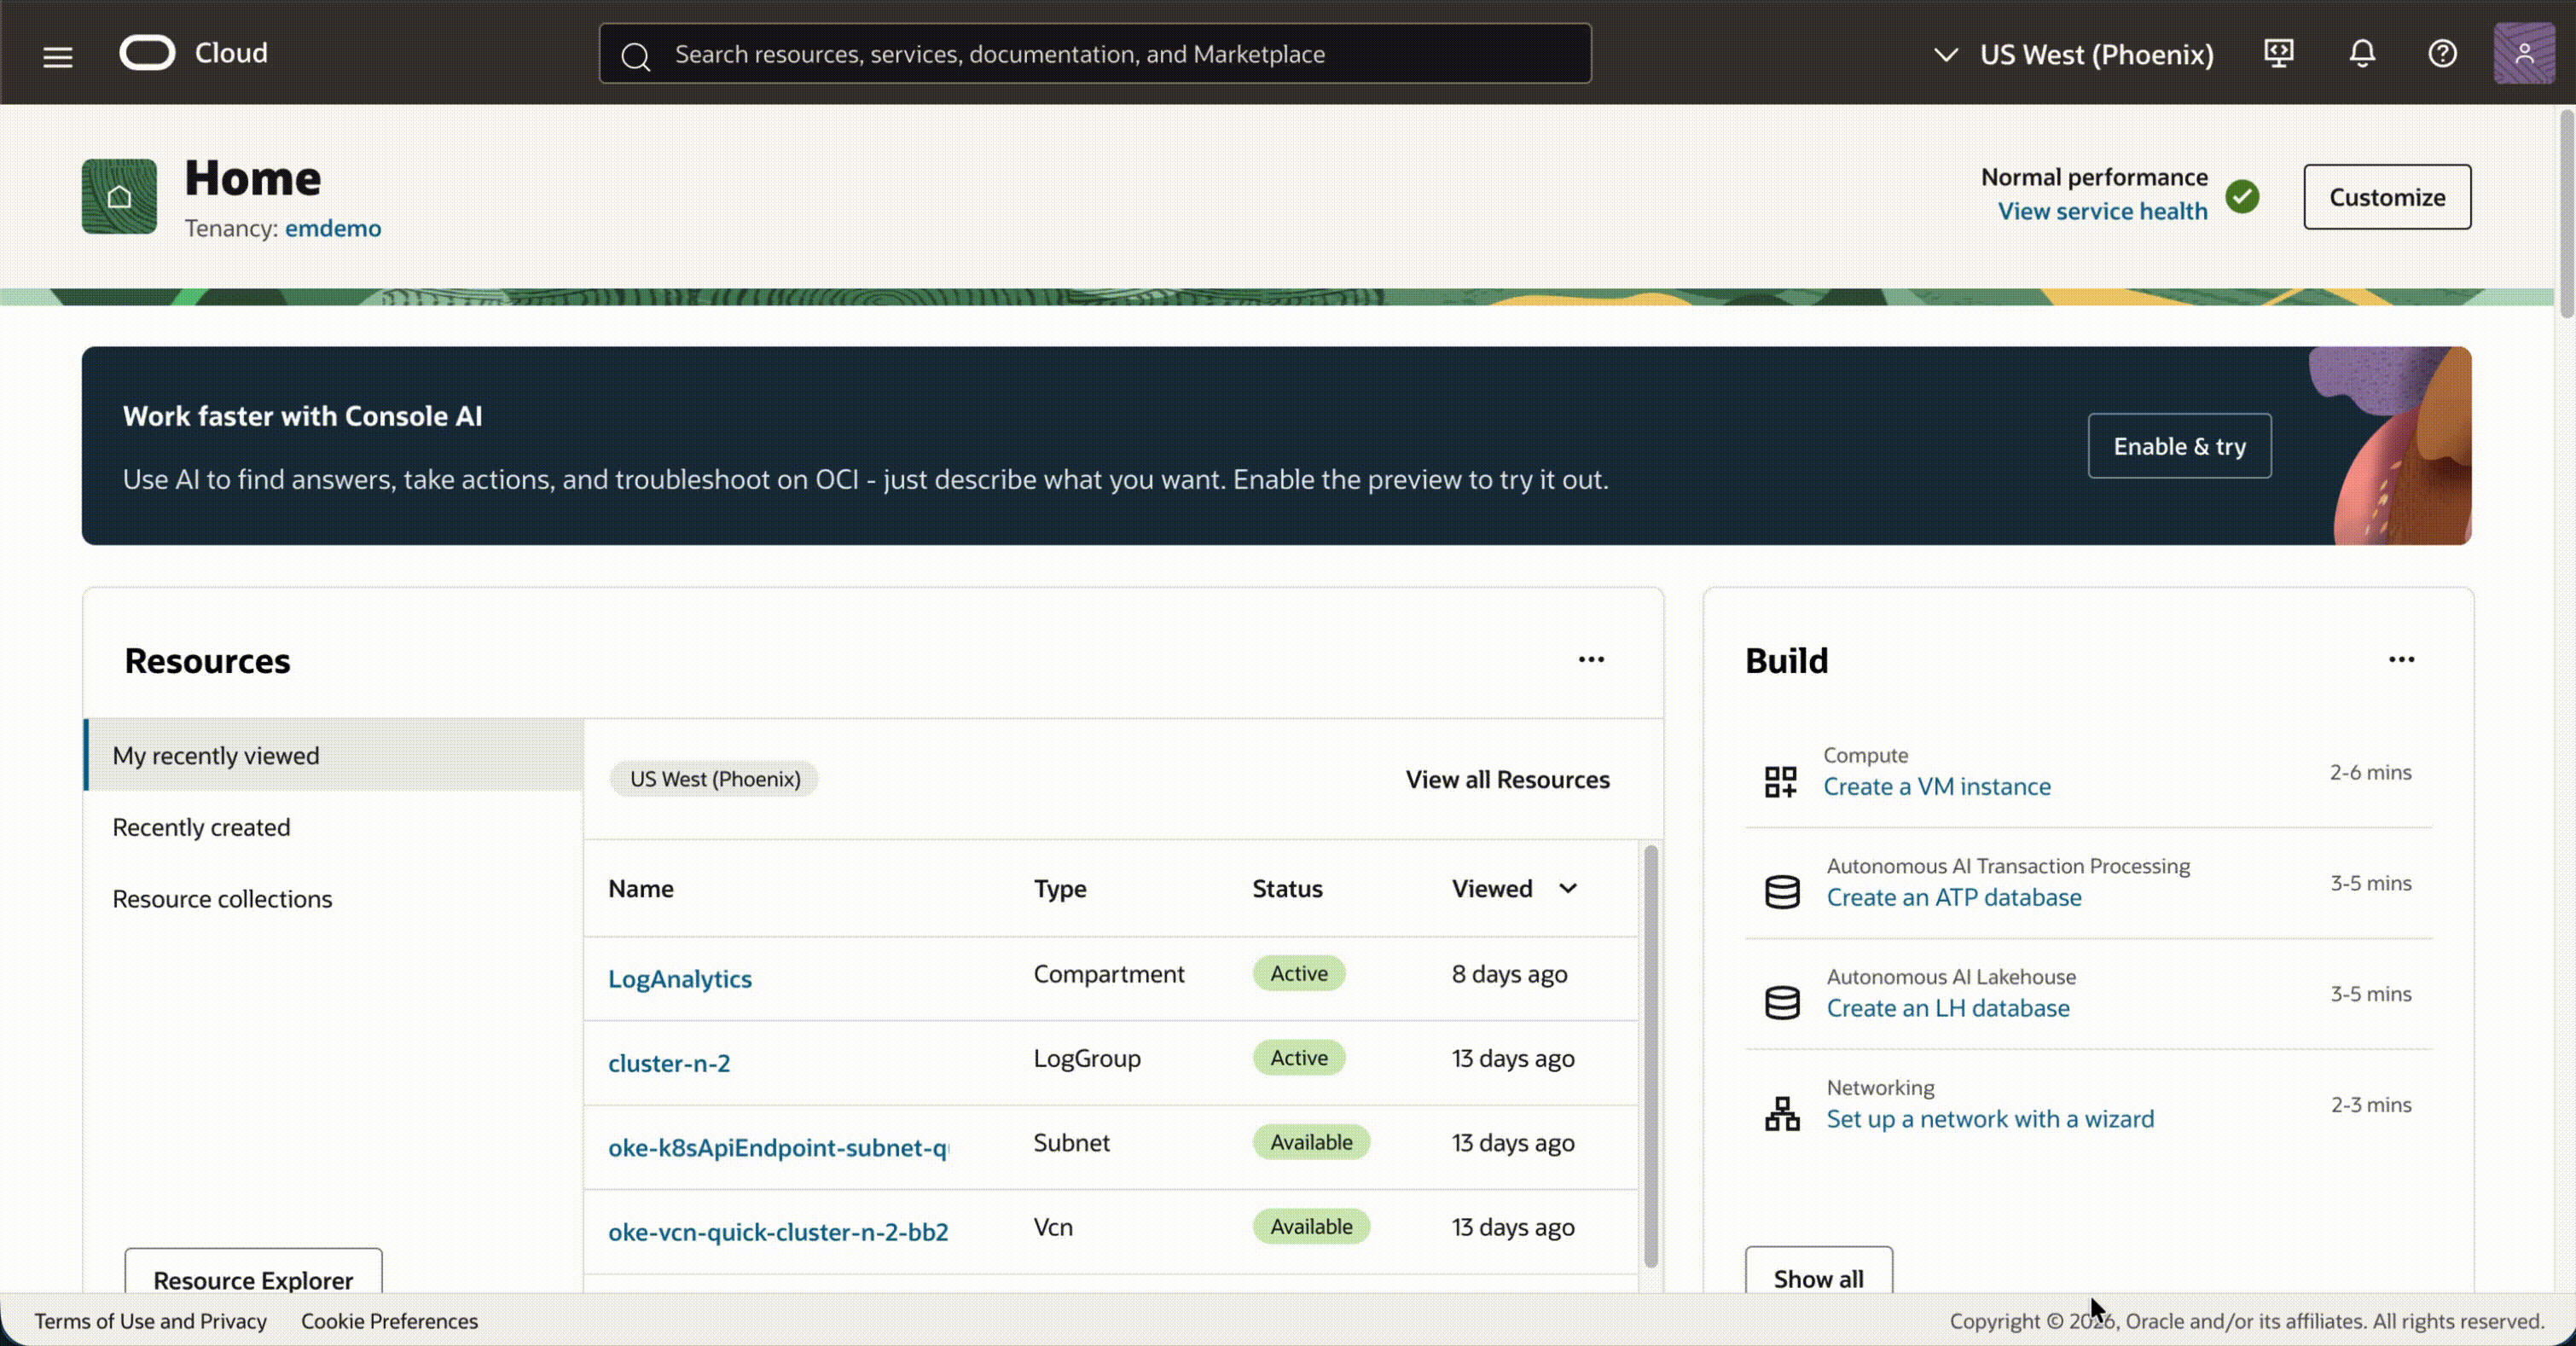Image resolution: width=2576 pixels, height=1346 pixels.
Task: Open the help question mark menu
Action: tap(2443, 53)
